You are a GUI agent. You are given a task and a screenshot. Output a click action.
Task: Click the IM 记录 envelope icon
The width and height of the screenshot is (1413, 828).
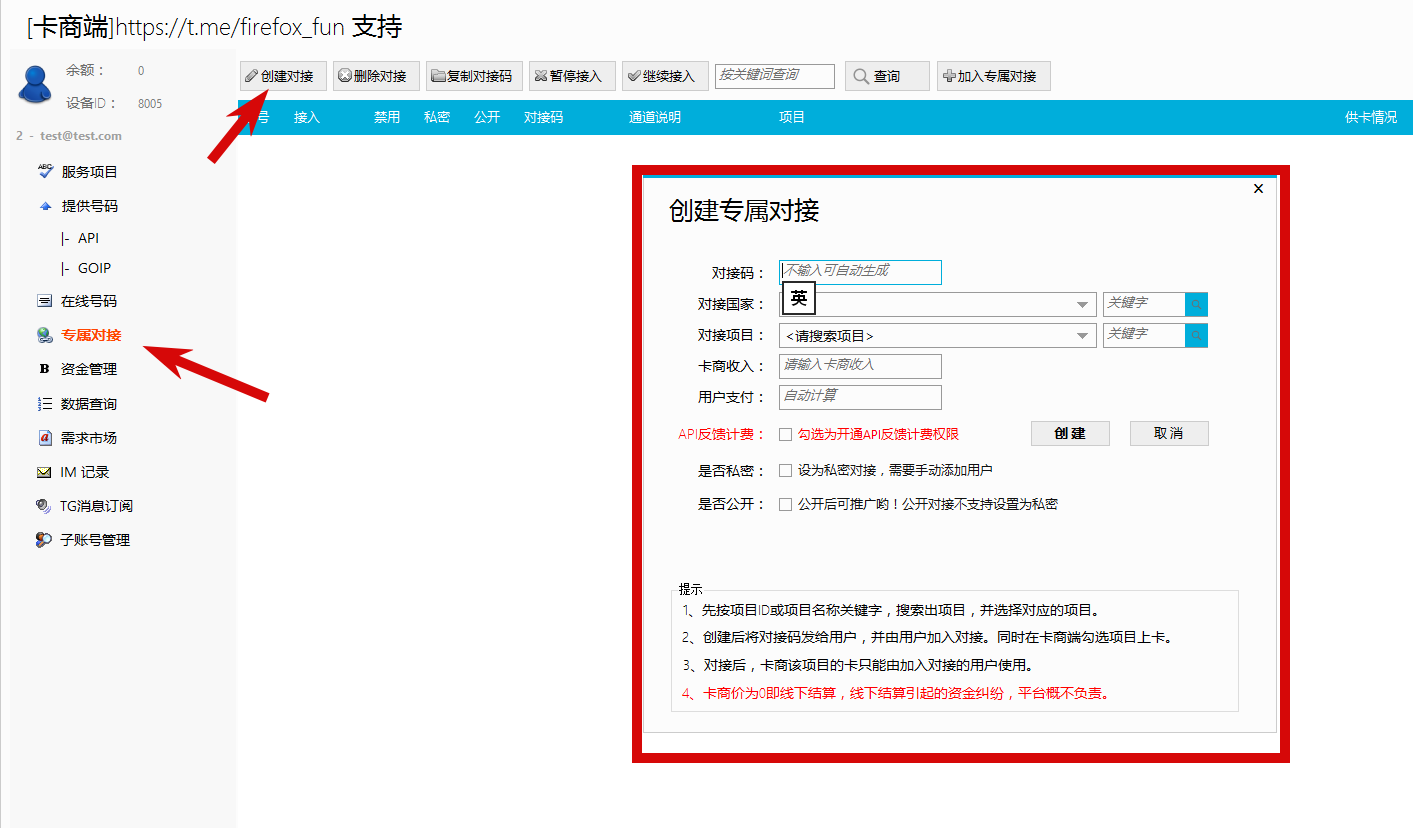[x=45, y=472]
